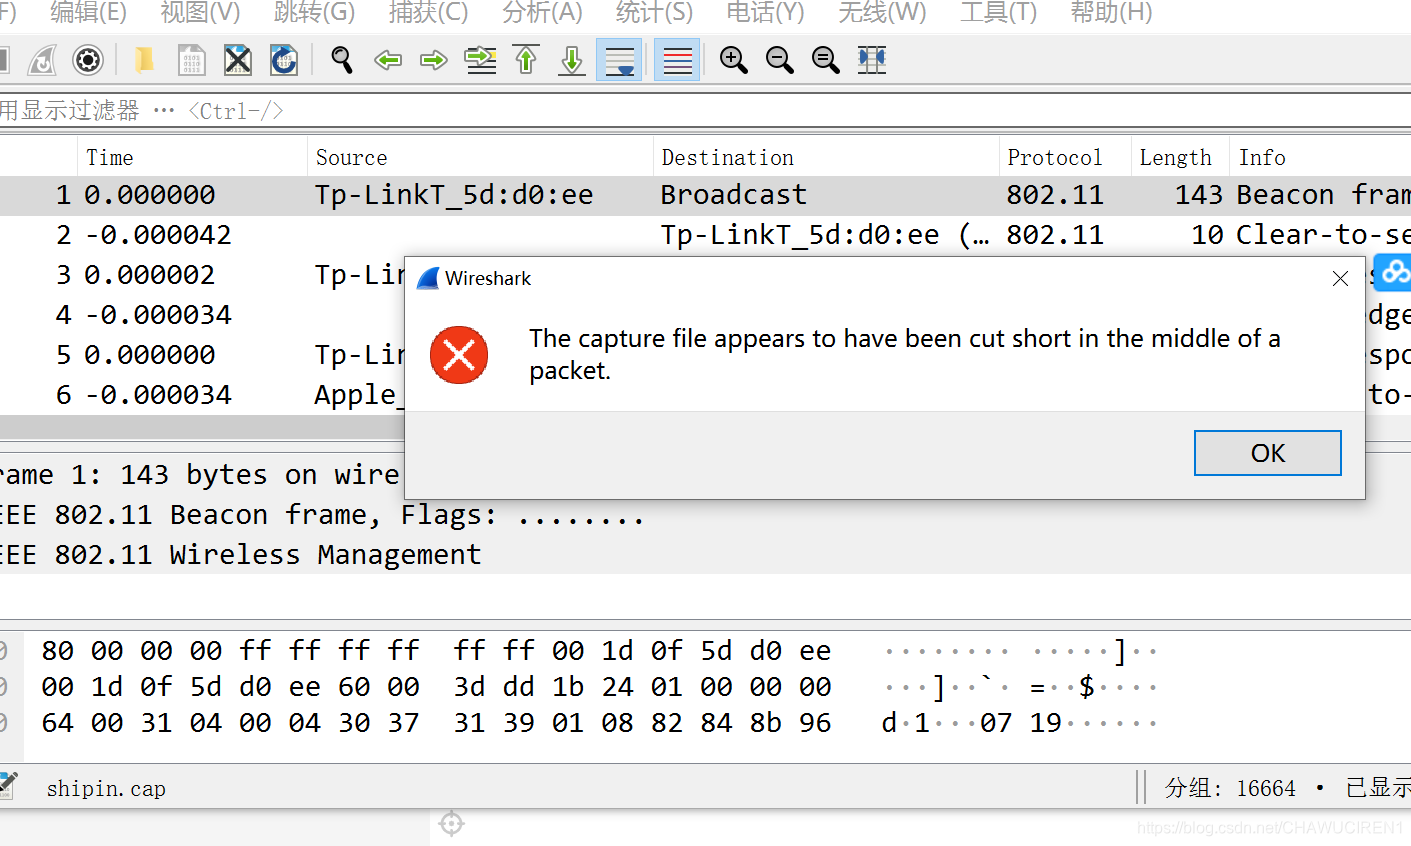Screen dimensions: 1411x846
Task: Jump to the last packet icon
Action: 572,60
